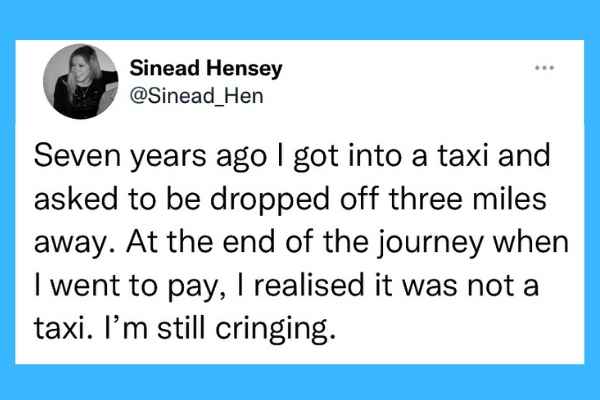Click "taxi" at the start of the last line
The width and height of the screenshot is (600, 400).
pos(59,329)
